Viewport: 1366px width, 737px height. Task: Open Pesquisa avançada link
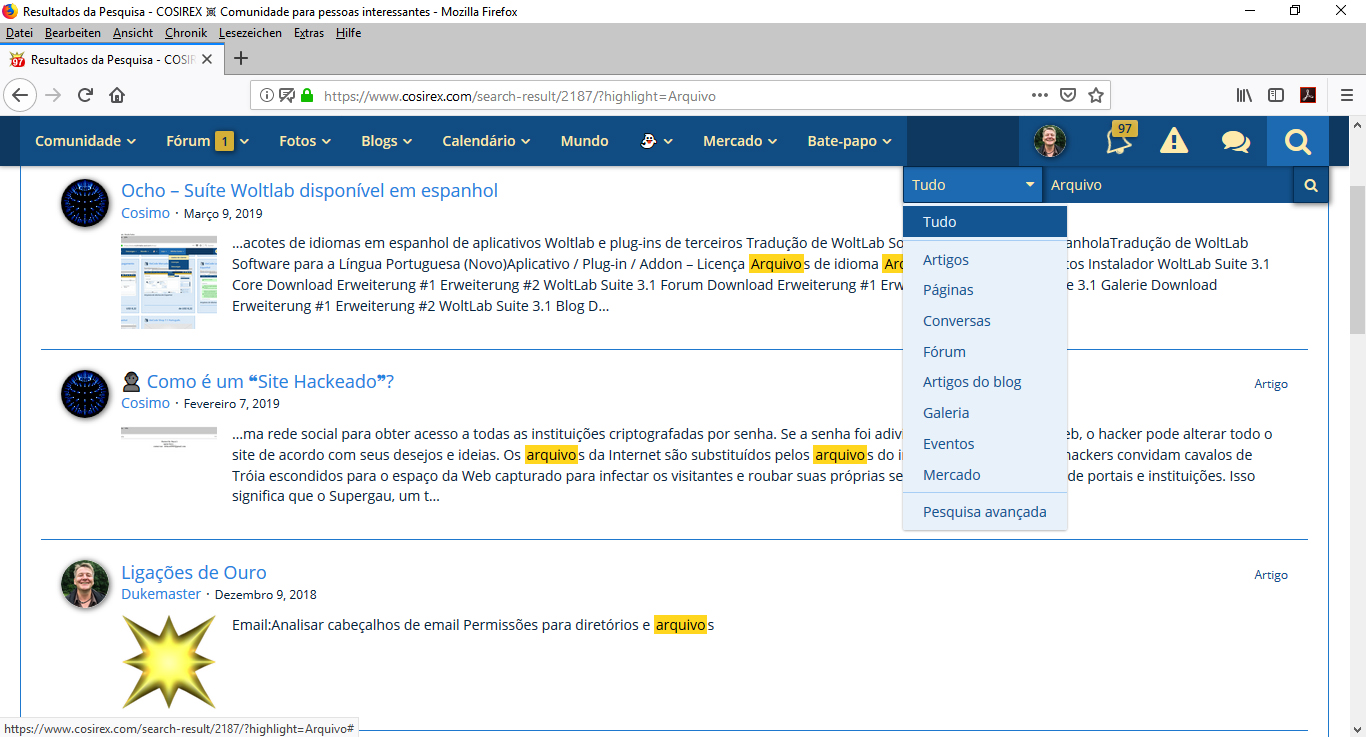click(x=985, y=512)
